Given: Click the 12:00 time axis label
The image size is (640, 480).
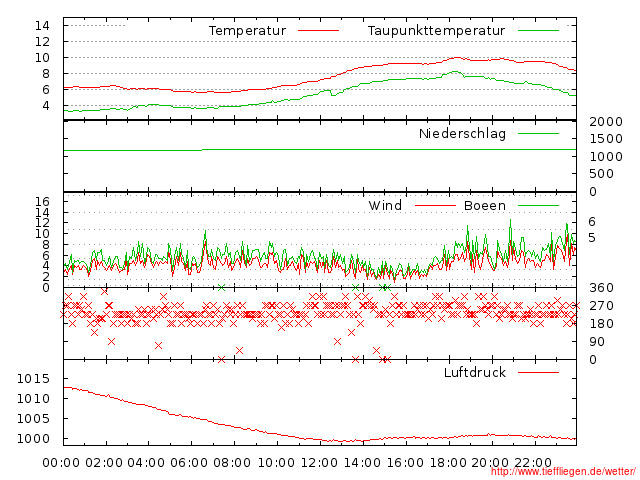Looking at the screenshot, I should coord(319,463).
